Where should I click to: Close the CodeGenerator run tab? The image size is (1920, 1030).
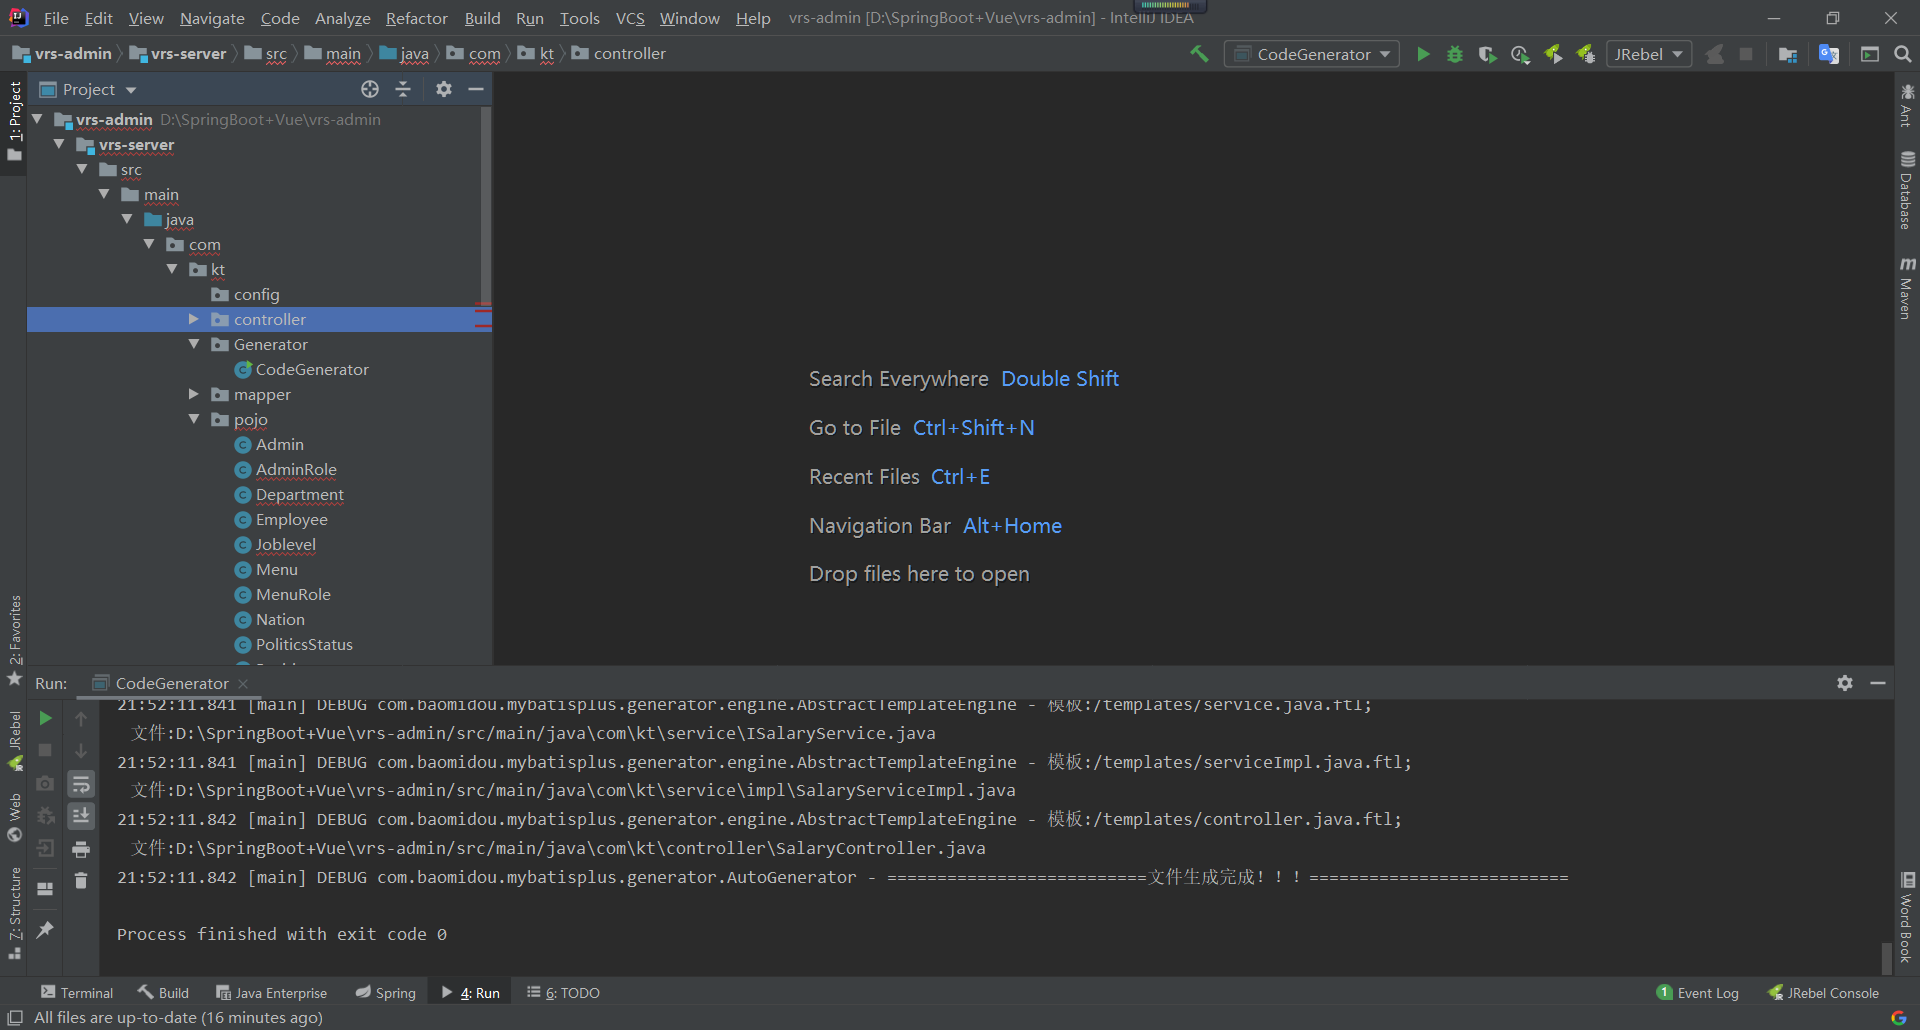243,683
